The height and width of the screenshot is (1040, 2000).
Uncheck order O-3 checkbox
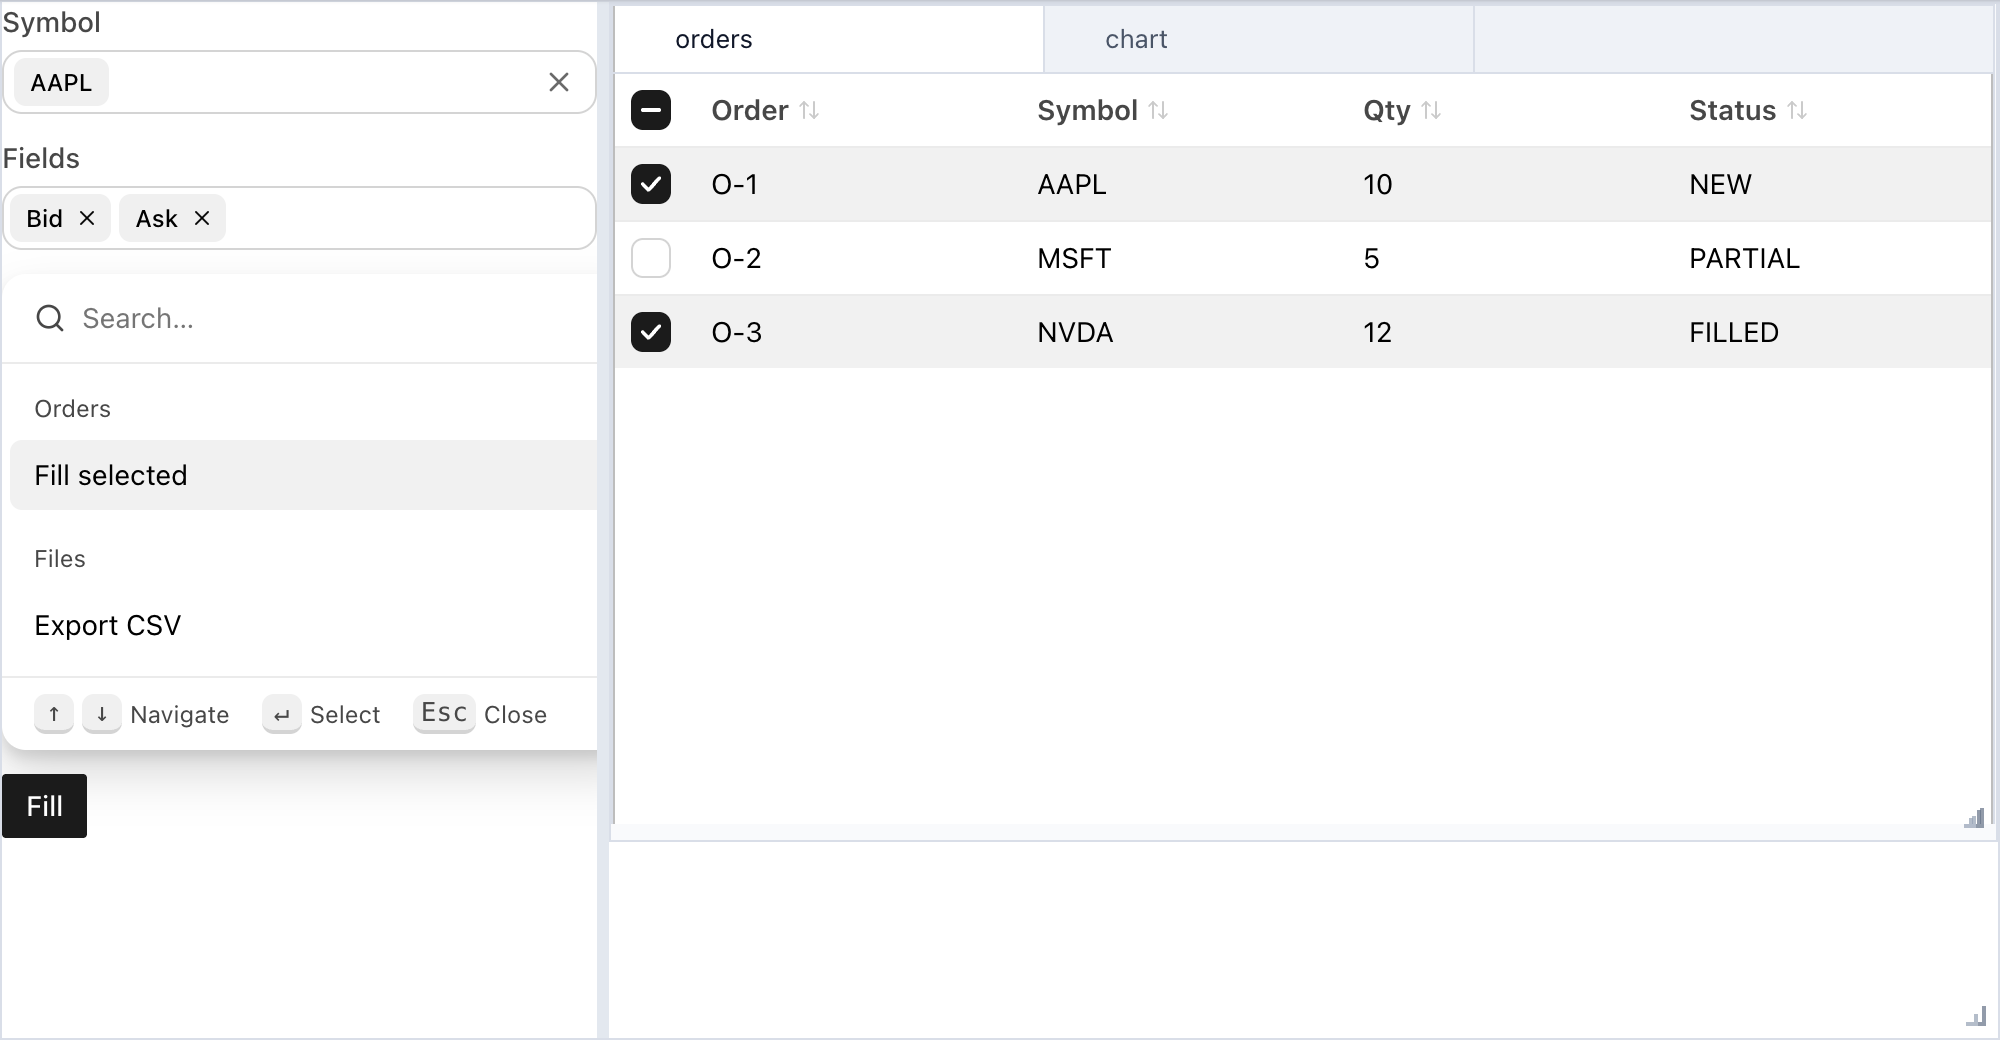pos(651,332)
